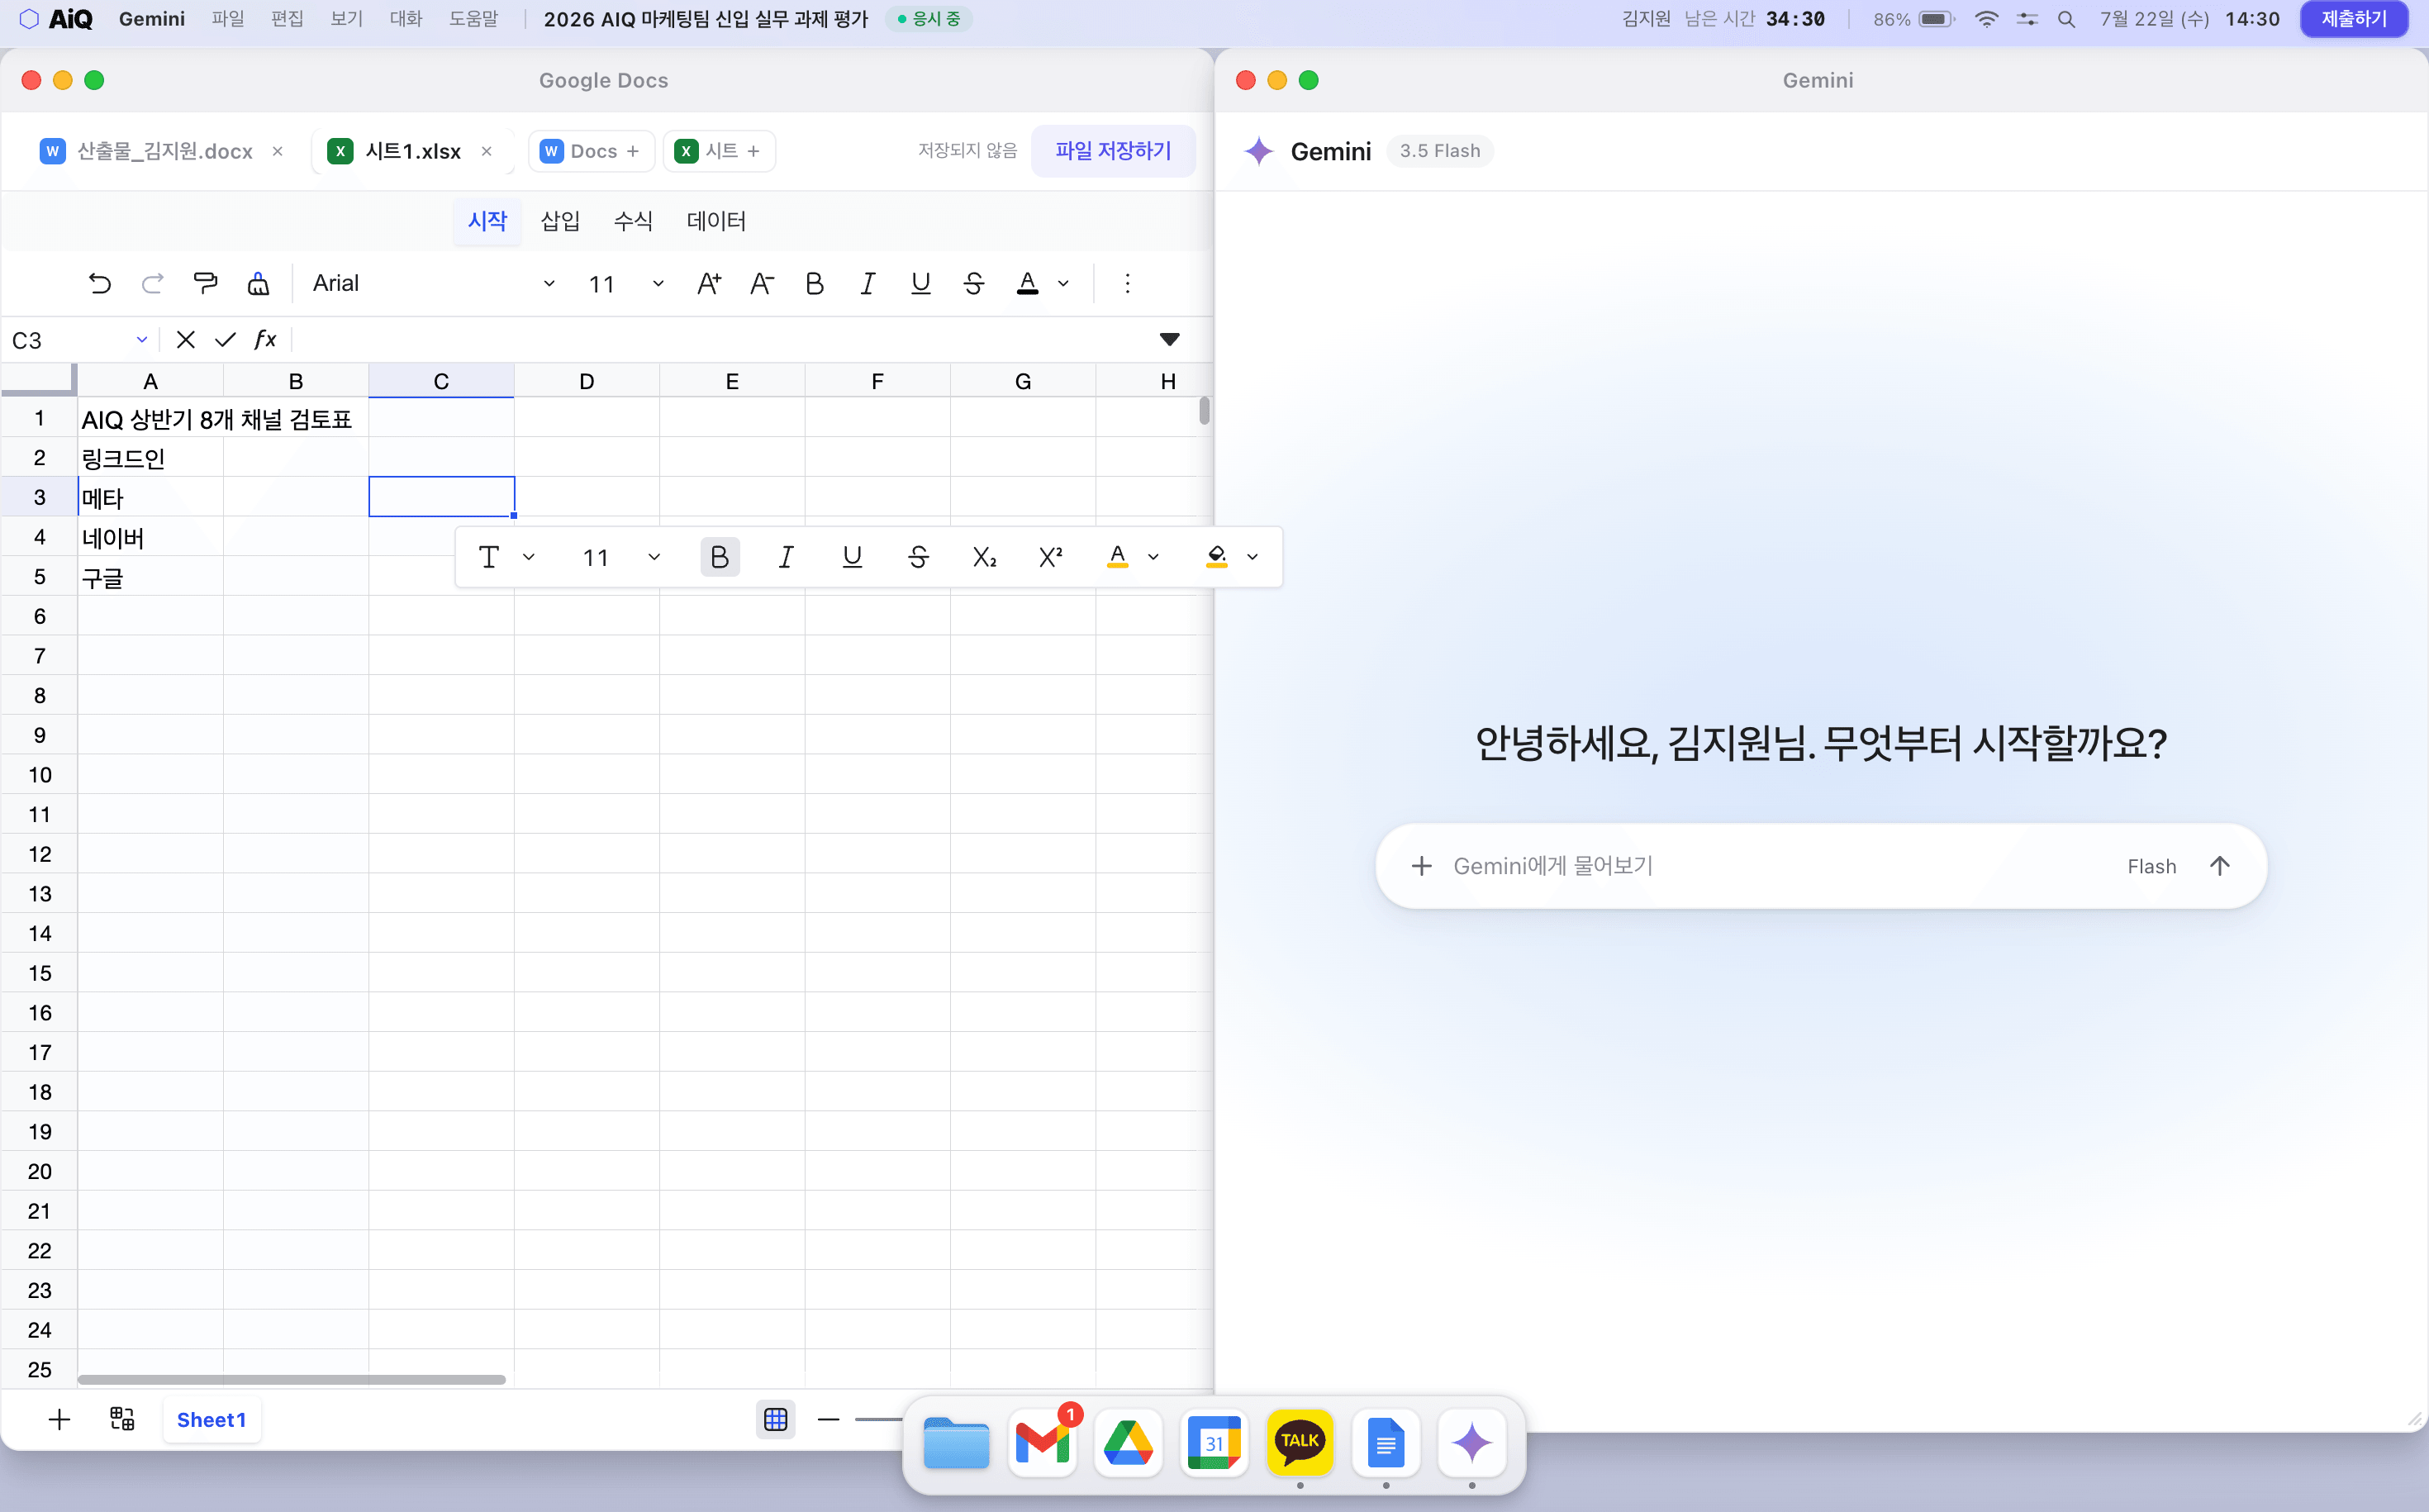This screenshot has width=2429, height=1512.
Task: Open the Flash model selector in prompt box
Action: 2151,866
